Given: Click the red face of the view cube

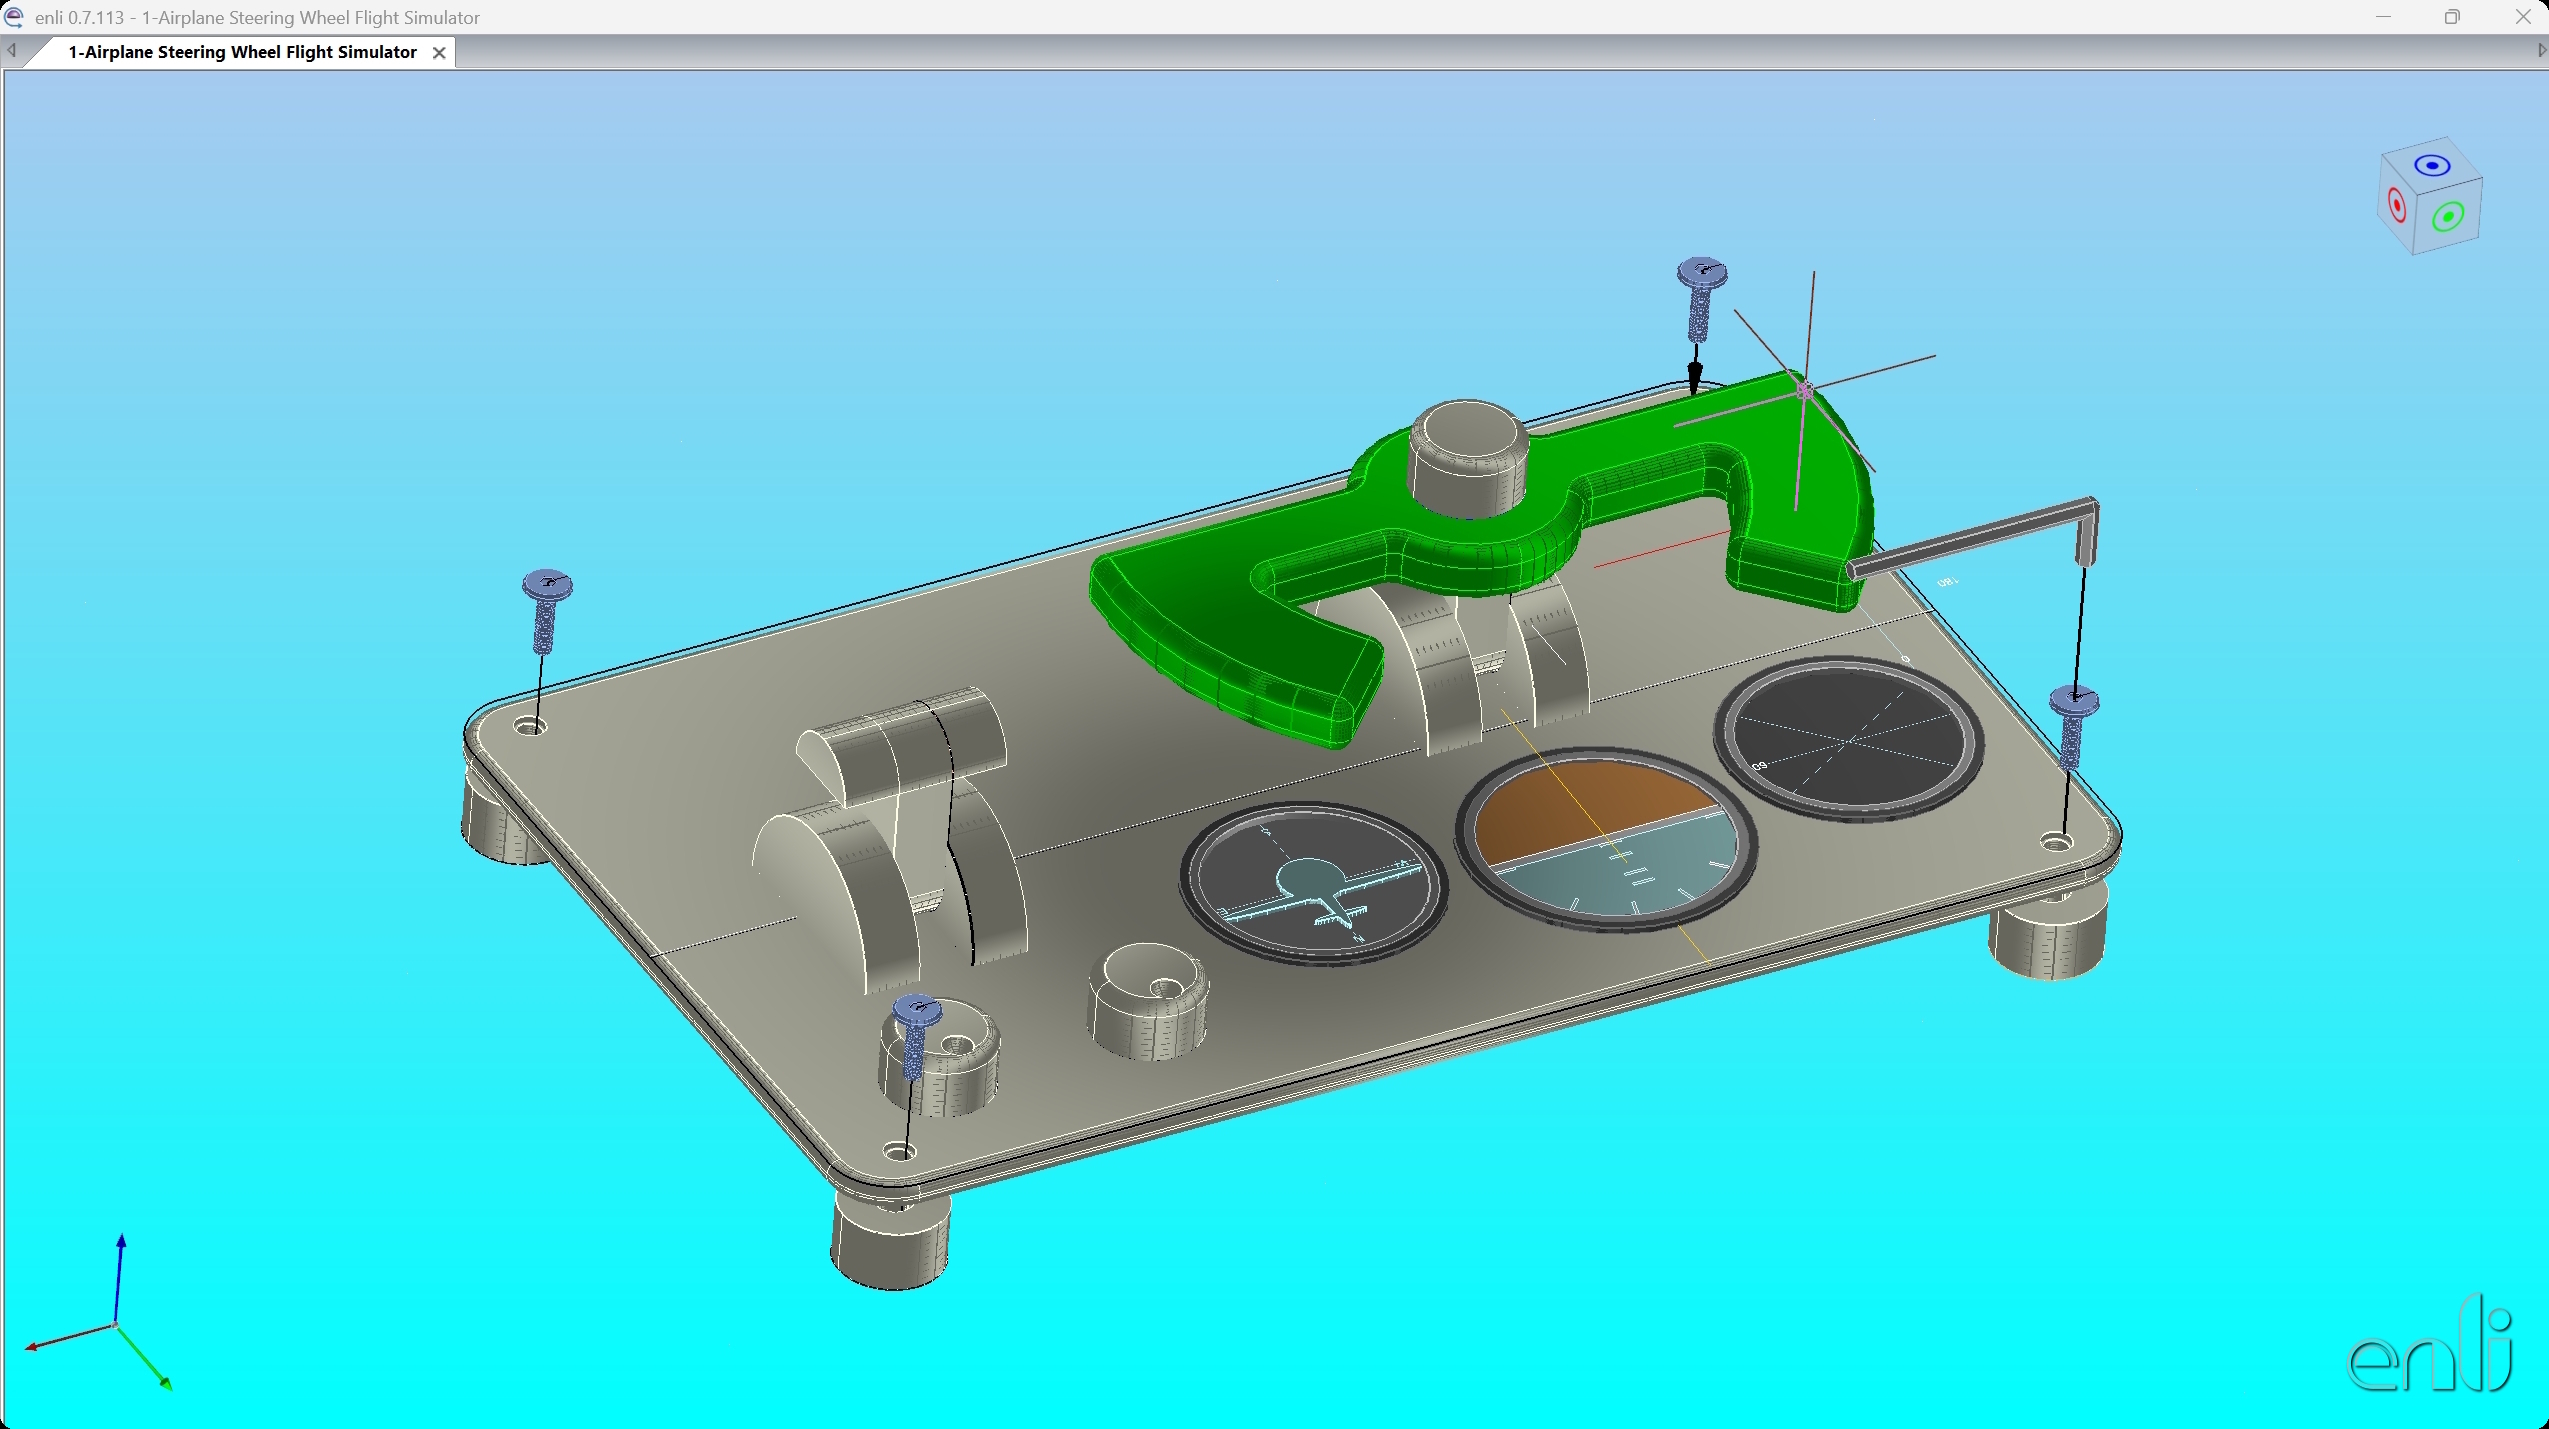Looking at the screenshot, I should tap(2397, 205).
